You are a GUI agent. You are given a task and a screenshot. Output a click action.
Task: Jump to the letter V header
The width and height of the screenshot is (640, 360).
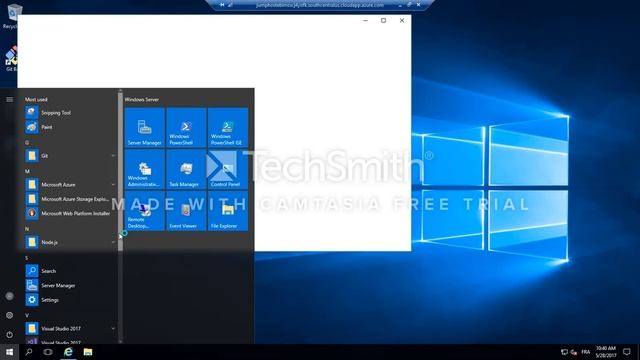27,315
